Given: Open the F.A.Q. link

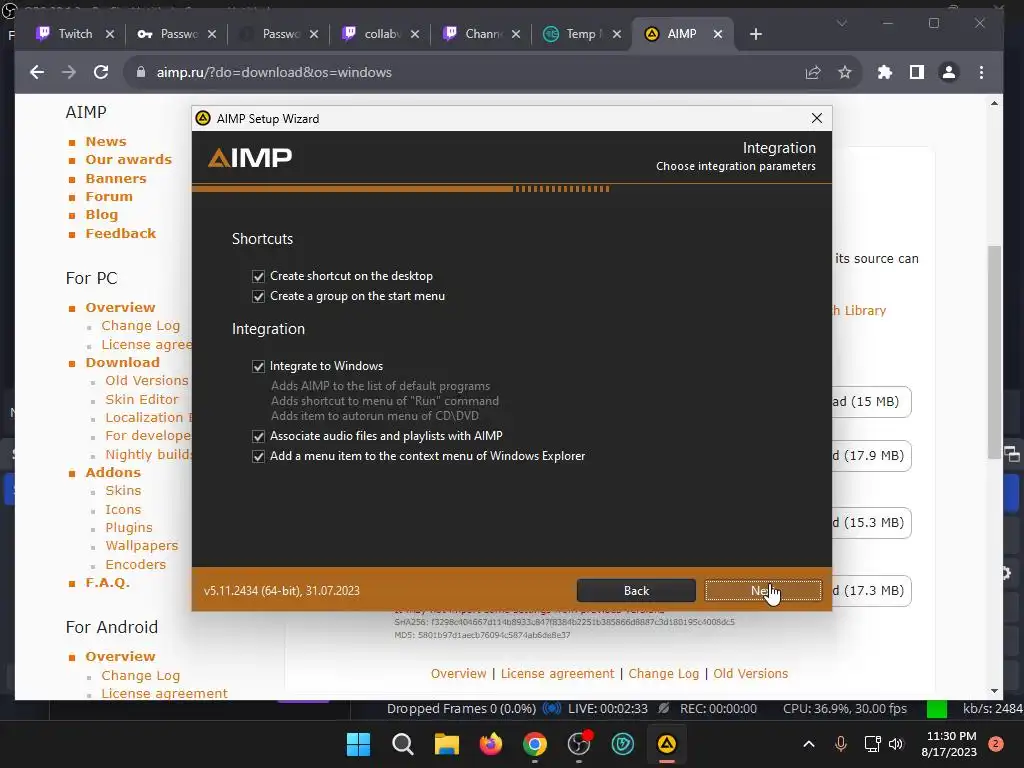Looking at the screenshot, I should [107, 583].
